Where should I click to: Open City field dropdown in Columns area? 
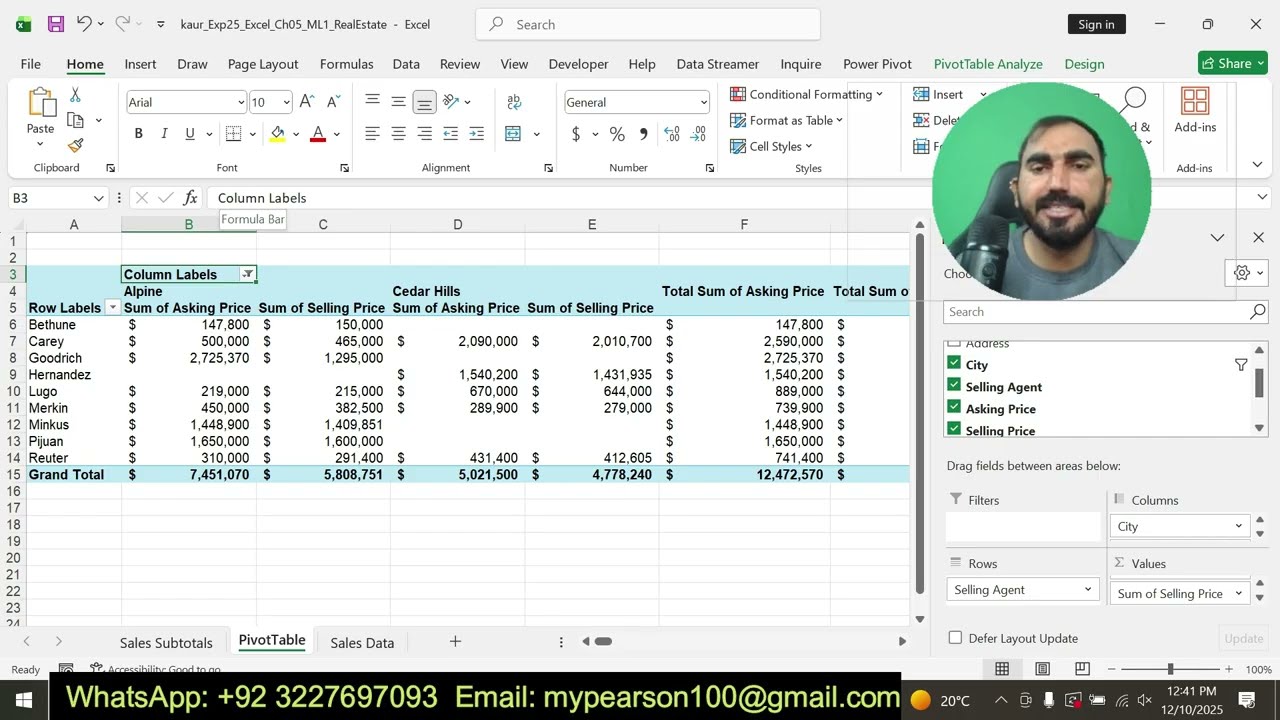click(x=1238, y=526)
